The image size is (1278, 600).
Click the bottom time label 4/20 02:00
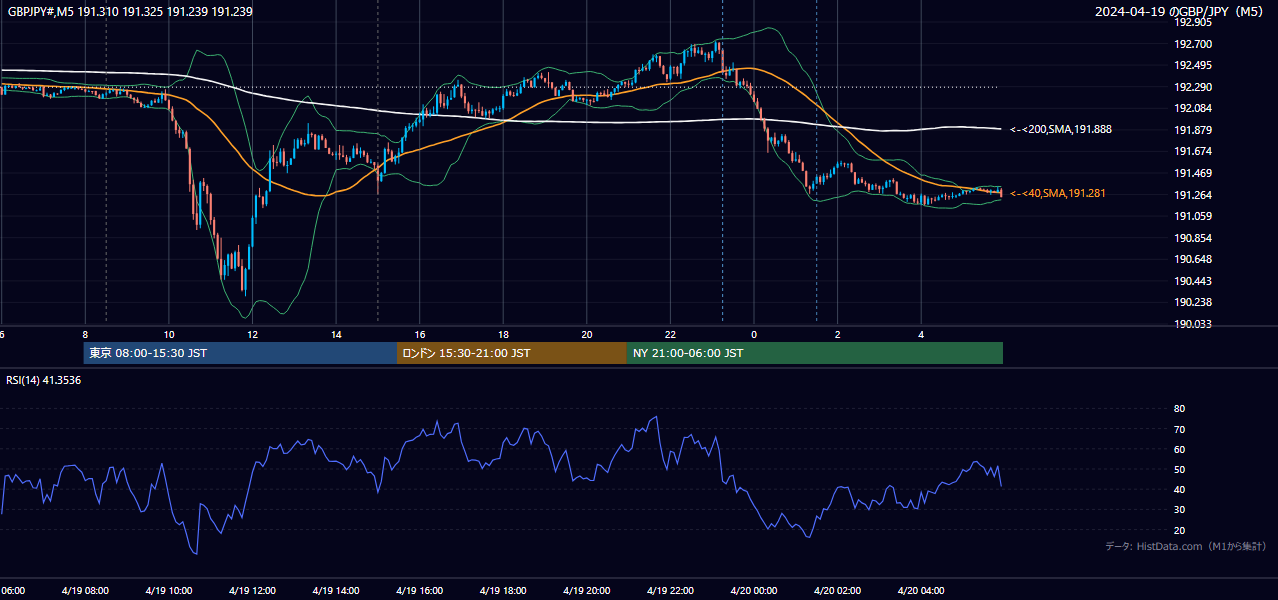click(838, 590)
